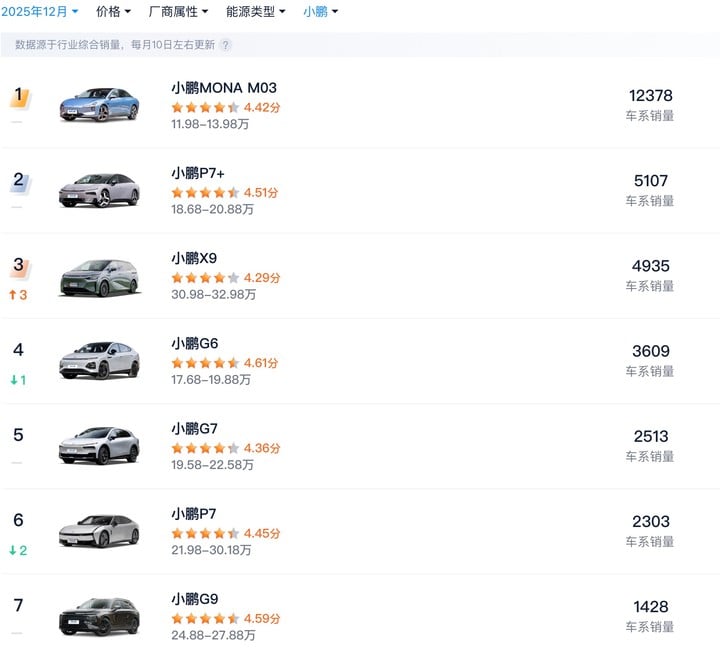Click the 小鹏X9 car thumbnail
720x657 pixels.
pos(99,277)
